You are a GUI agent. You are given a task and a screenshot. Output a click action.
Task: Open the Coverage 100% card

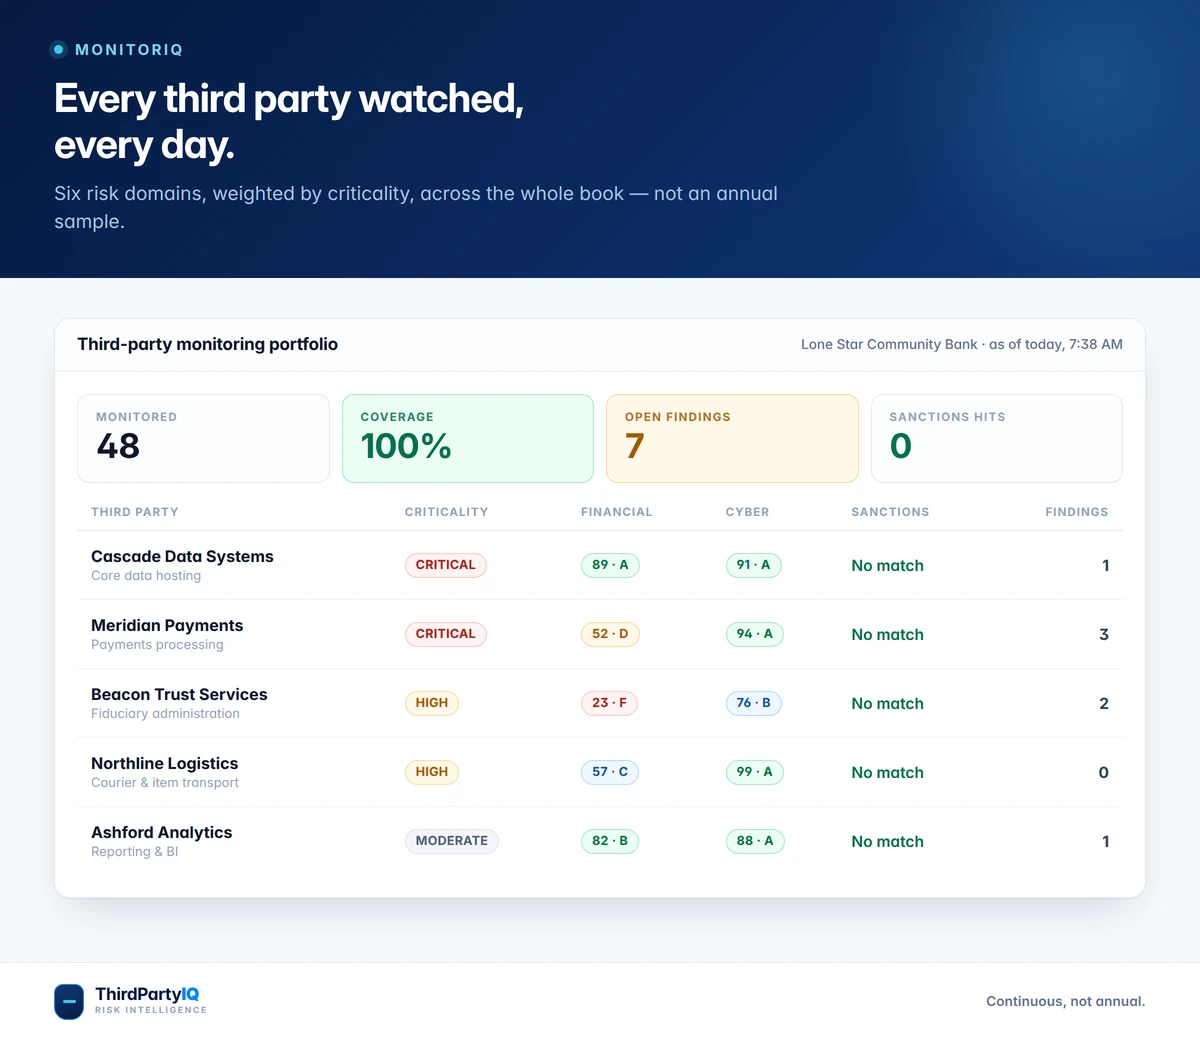[x=468, y=438]
